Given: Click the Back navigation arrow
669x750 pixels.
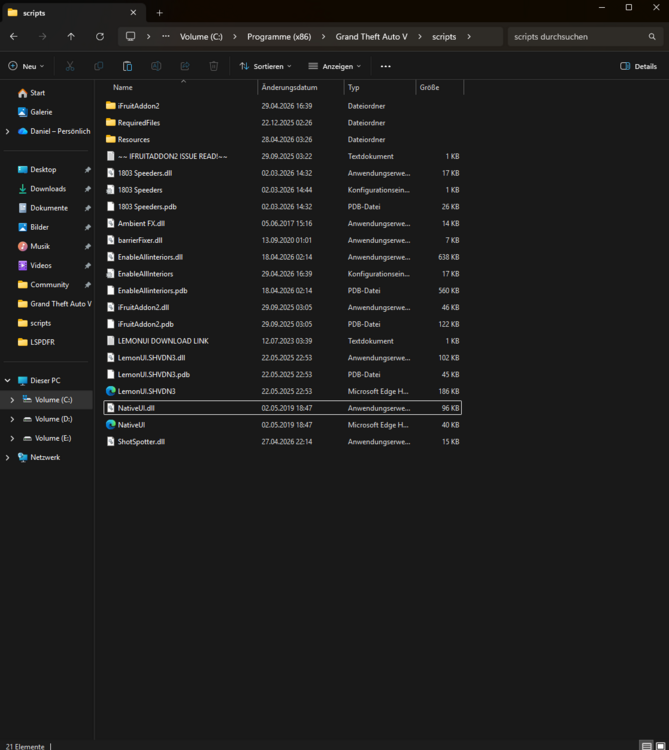Looking at the screenshot, I should 14,36.
